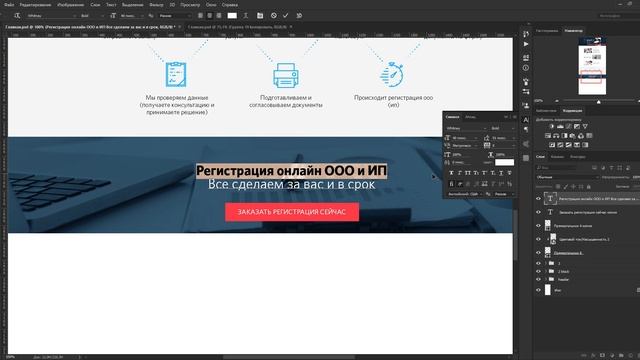The image size is (640, 360).
Task: Open Warp Text dialog icon
Action: pyautogui.click(x=246, y=16)
